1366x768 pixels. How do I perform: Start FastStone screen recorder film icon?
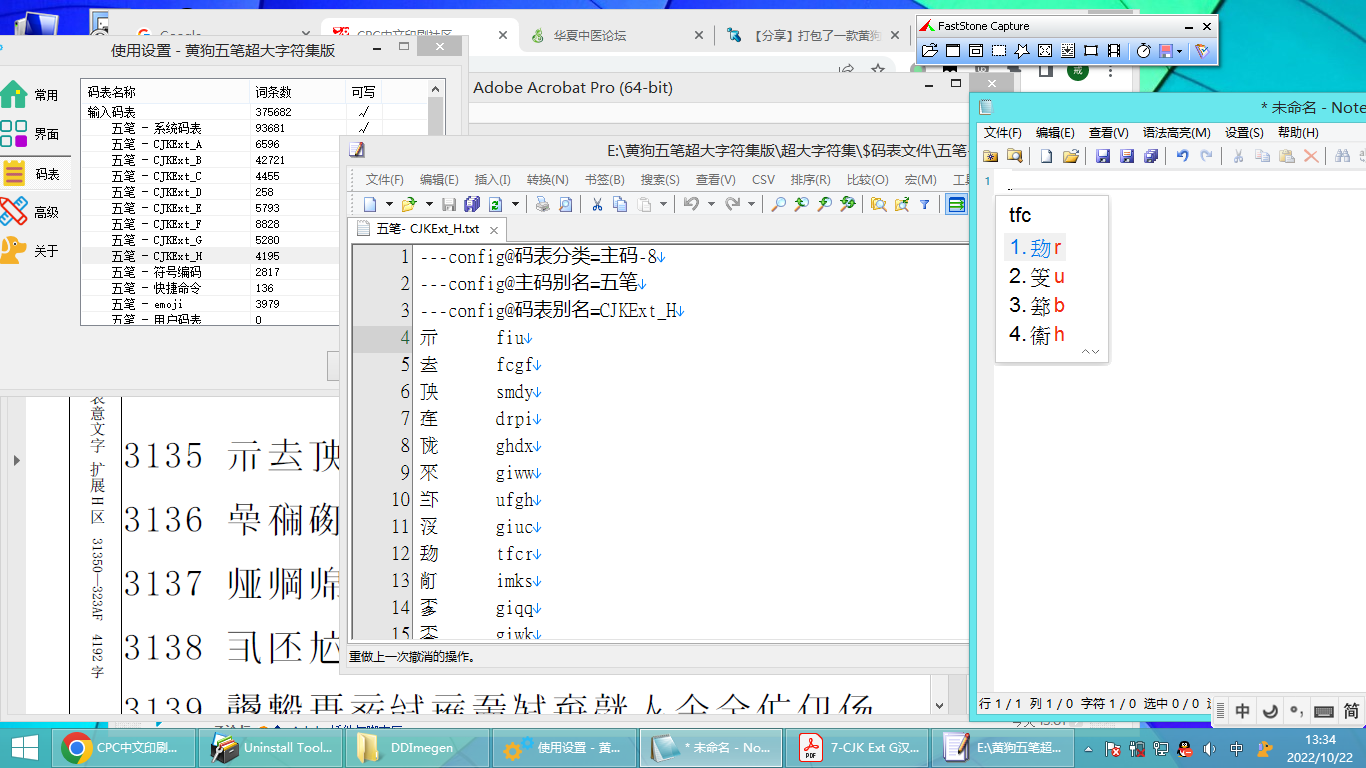(x=1114, y=51)
